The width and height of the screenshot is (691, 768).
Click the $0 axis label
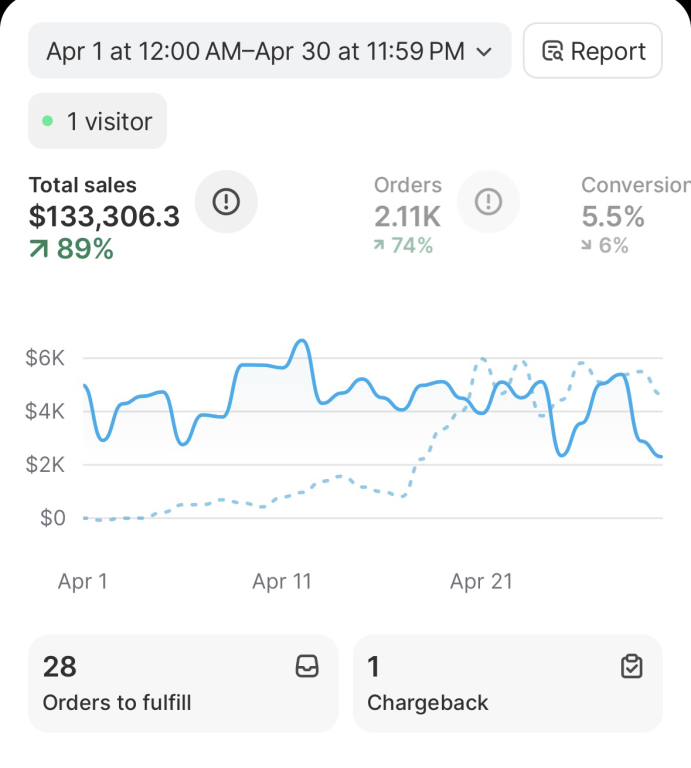(53, 518)
